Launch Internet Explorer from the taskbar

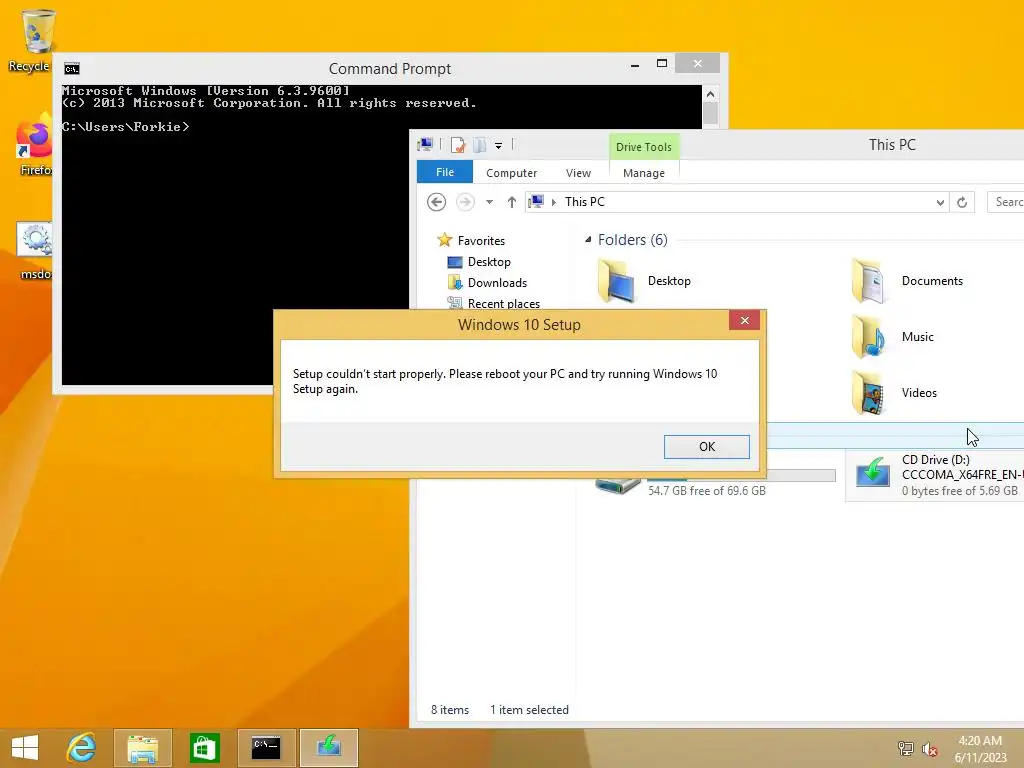tap(82, 748)
